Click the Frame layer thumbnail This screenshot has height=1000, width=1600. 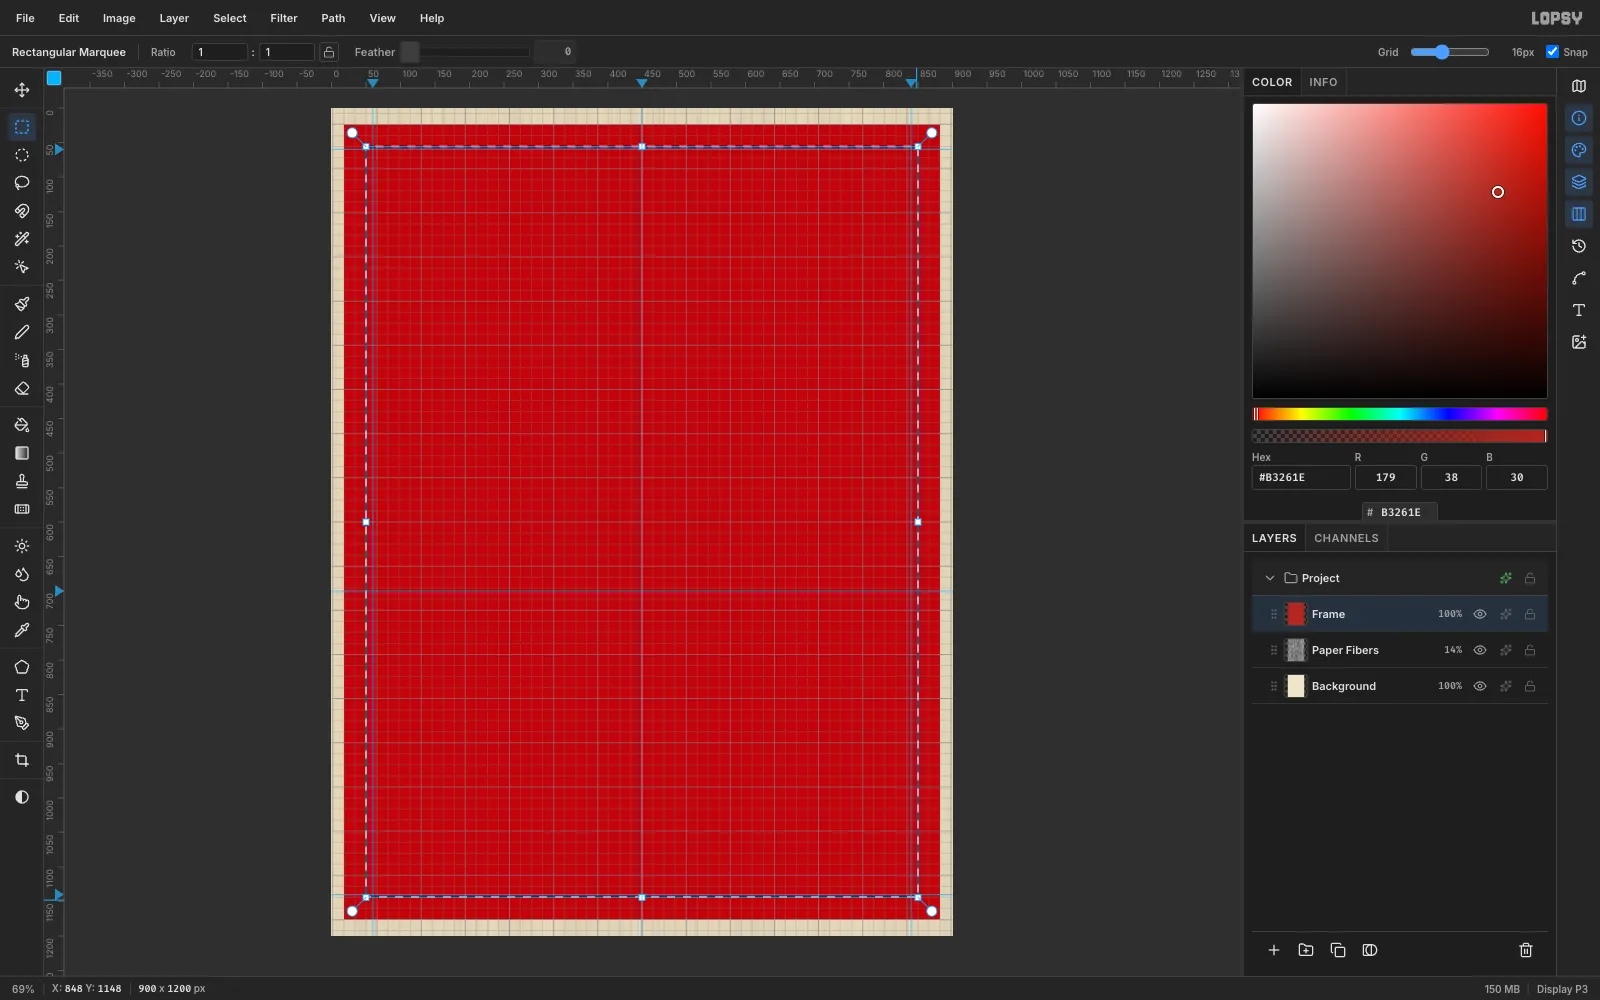pos(1296,614)
